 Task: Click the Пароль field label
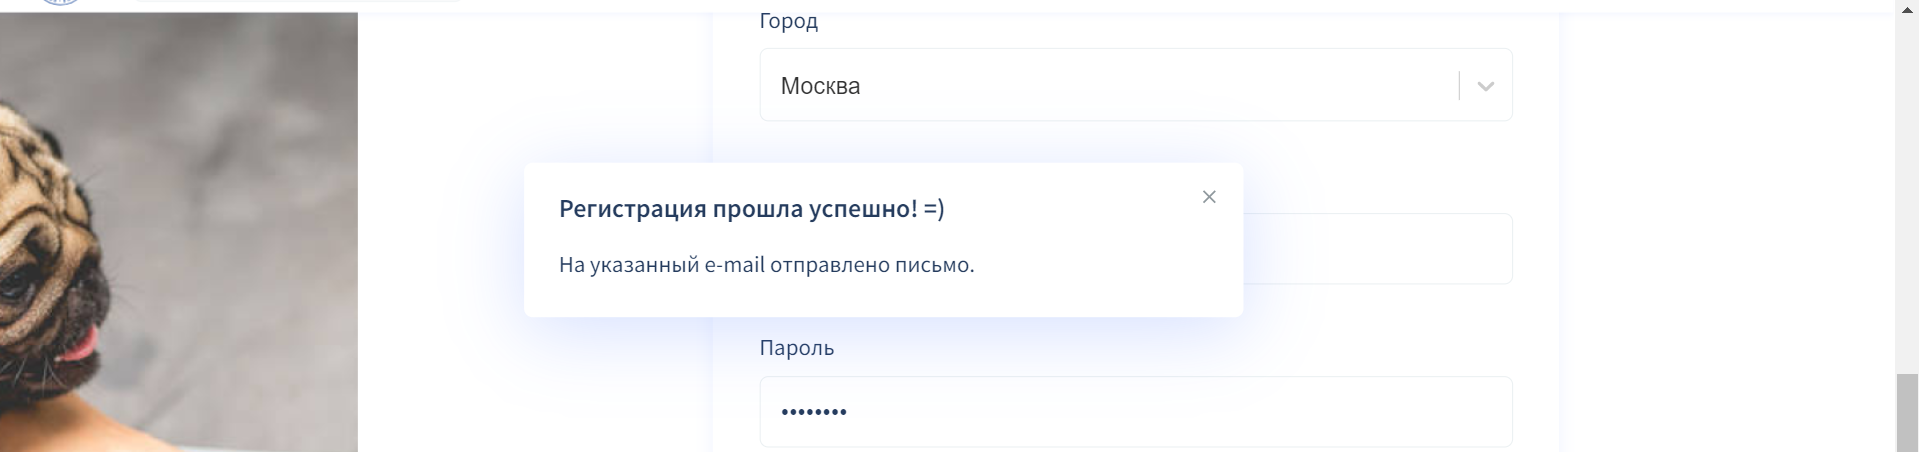(x=796, y=348)
